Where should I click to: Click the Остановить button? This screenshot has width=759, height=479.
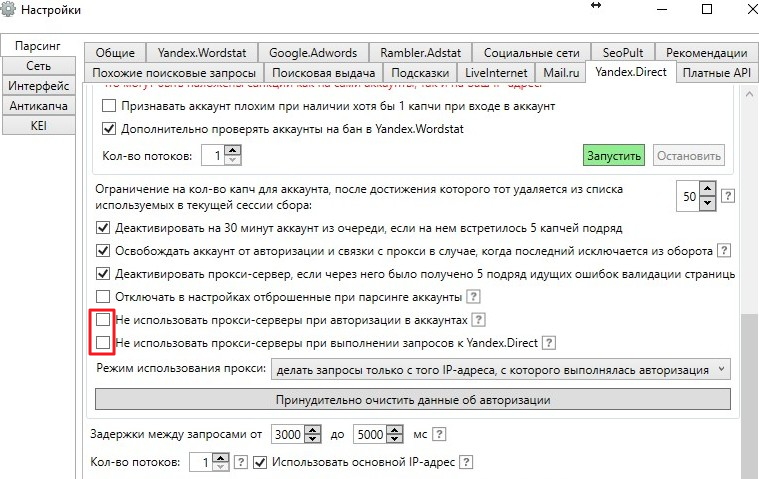point(689,155)
